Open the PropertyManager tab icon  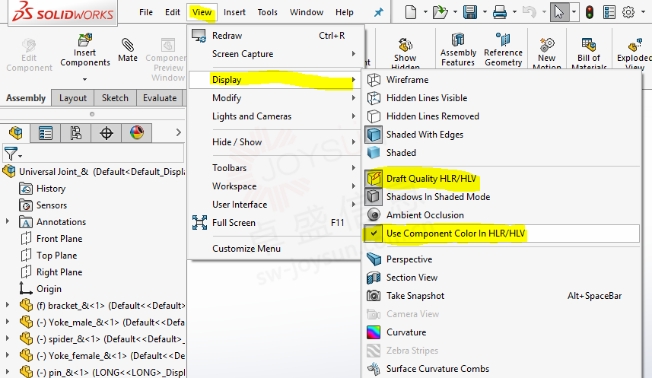[x=45, y=133]
